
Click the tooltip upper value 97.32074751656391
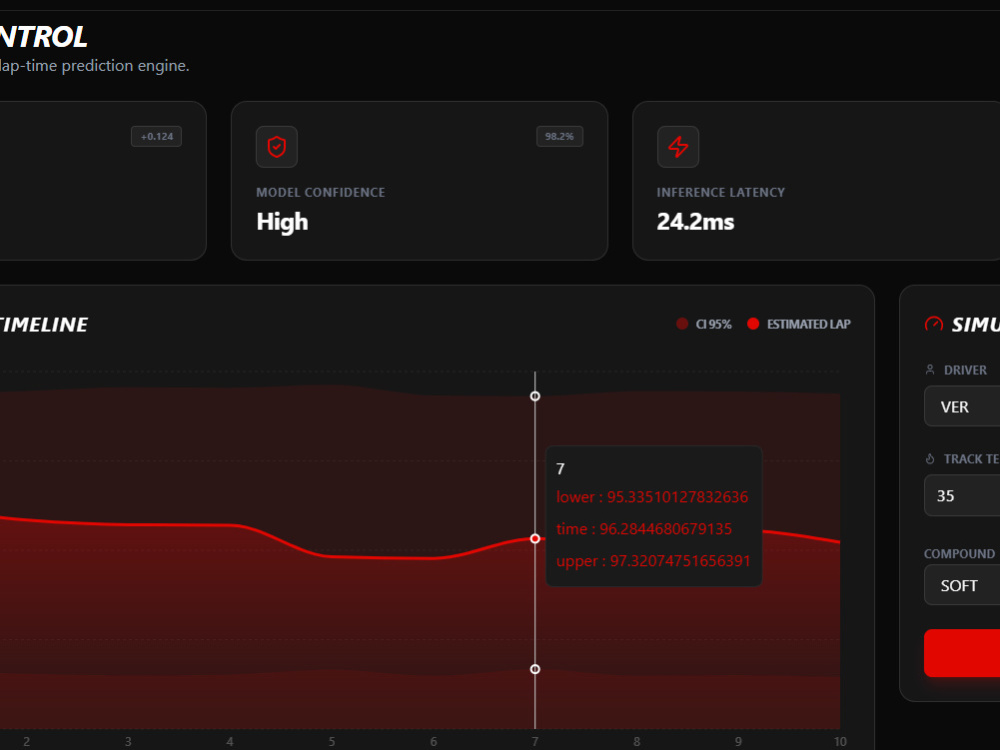680,561
